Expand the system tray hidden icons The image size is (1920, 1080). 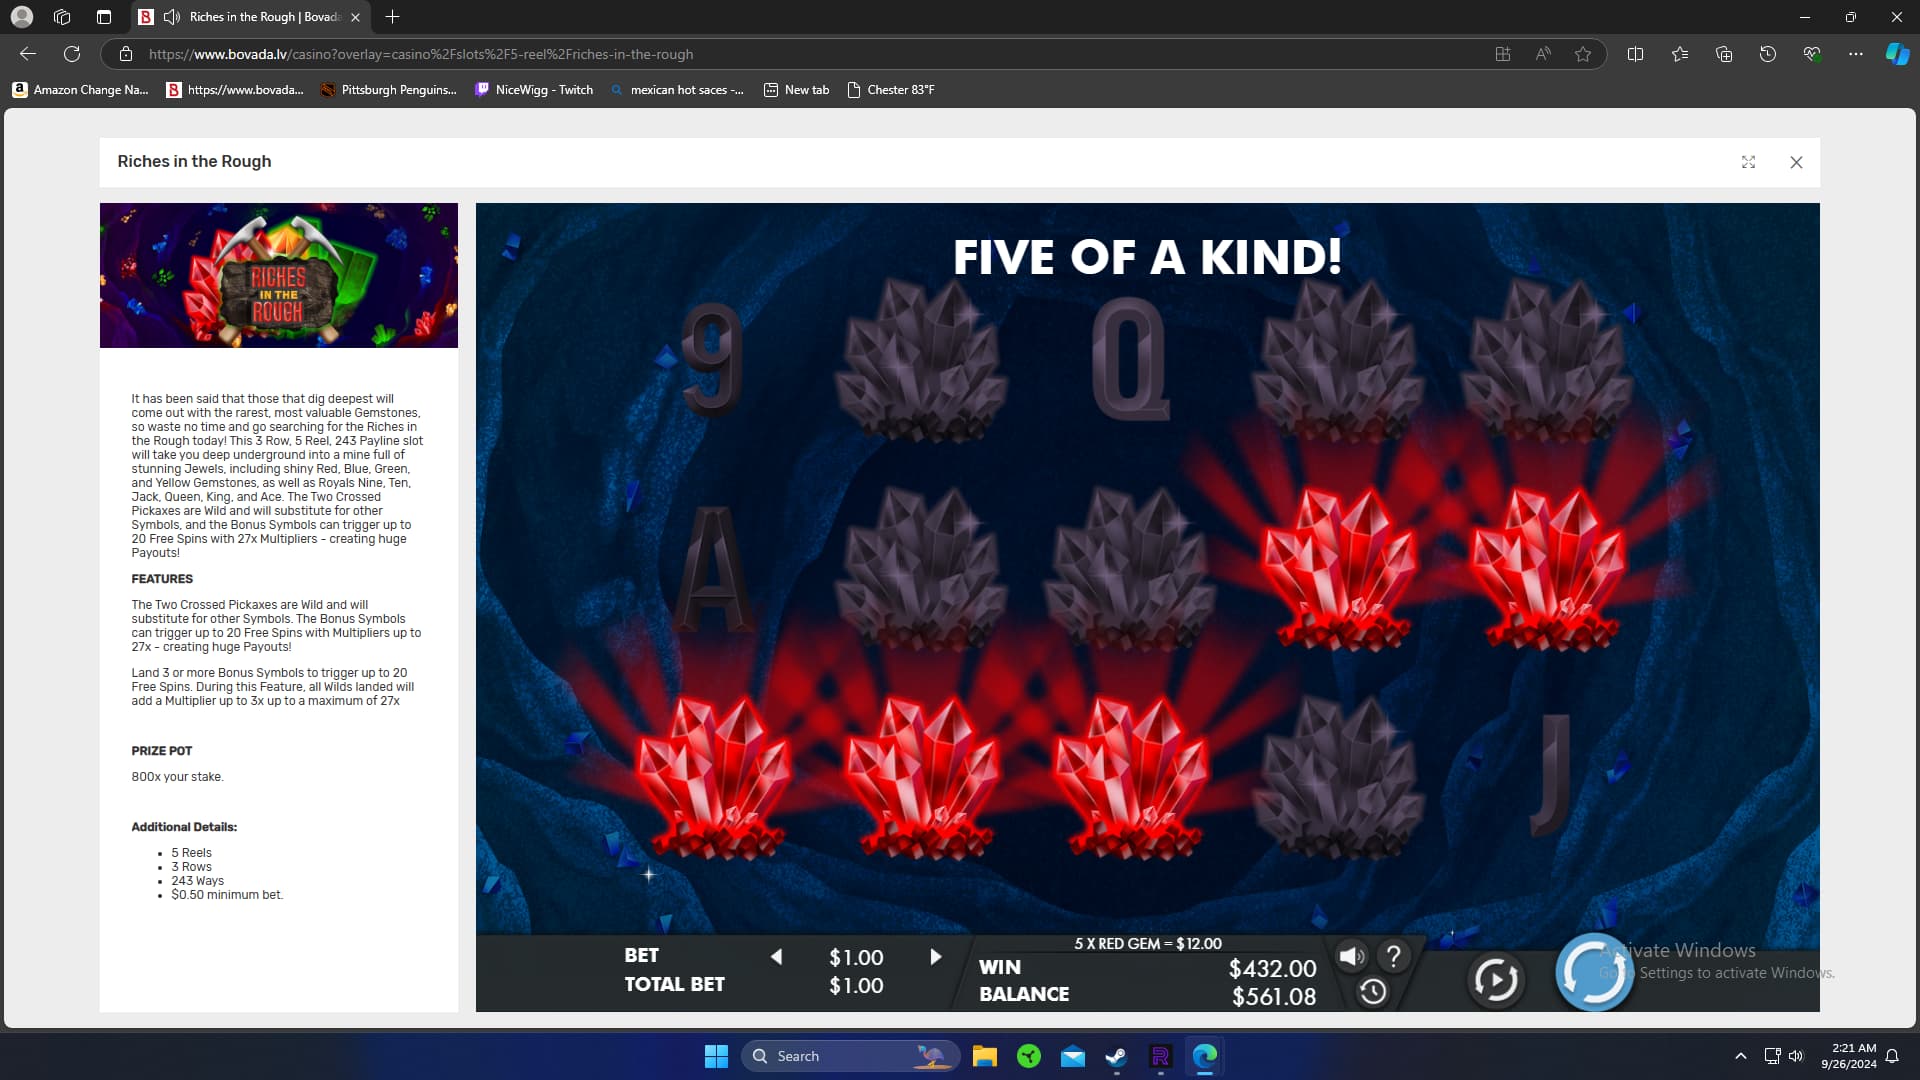1740,1056
